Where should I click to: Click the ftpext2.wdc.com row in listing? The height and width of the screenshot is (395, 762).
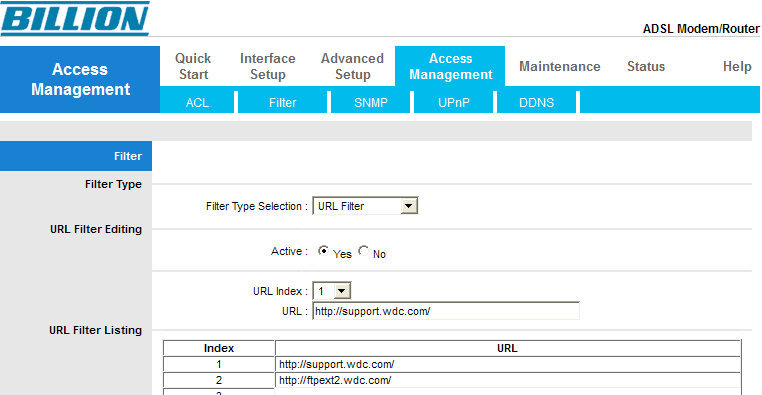click(x=452, y=380)
